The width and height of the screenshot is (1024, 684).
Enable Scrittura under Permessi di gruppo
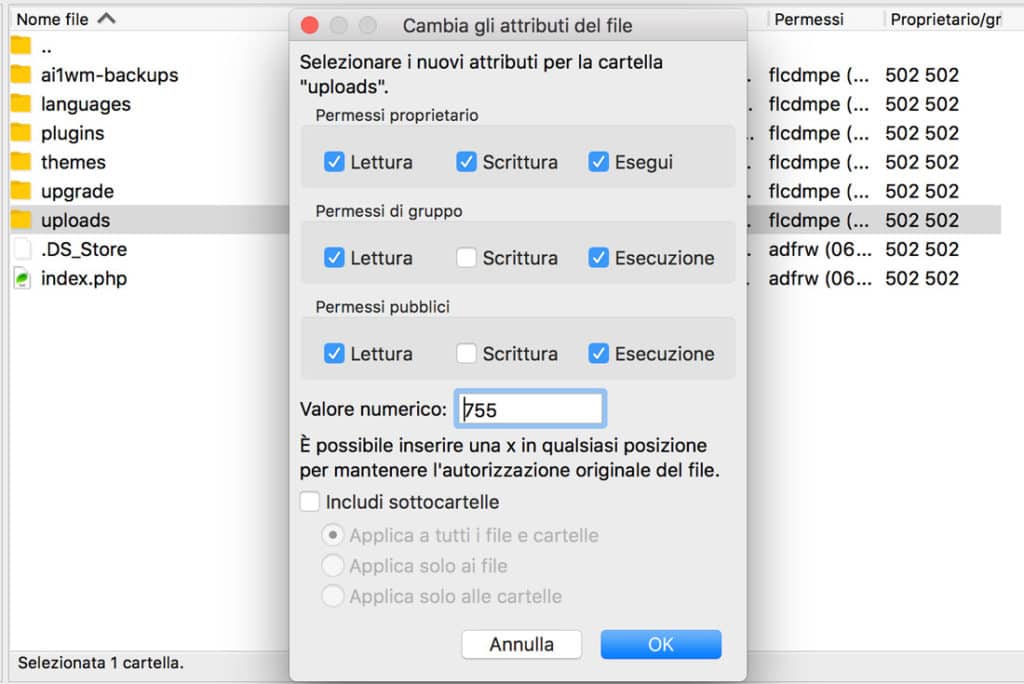(466, 258)
